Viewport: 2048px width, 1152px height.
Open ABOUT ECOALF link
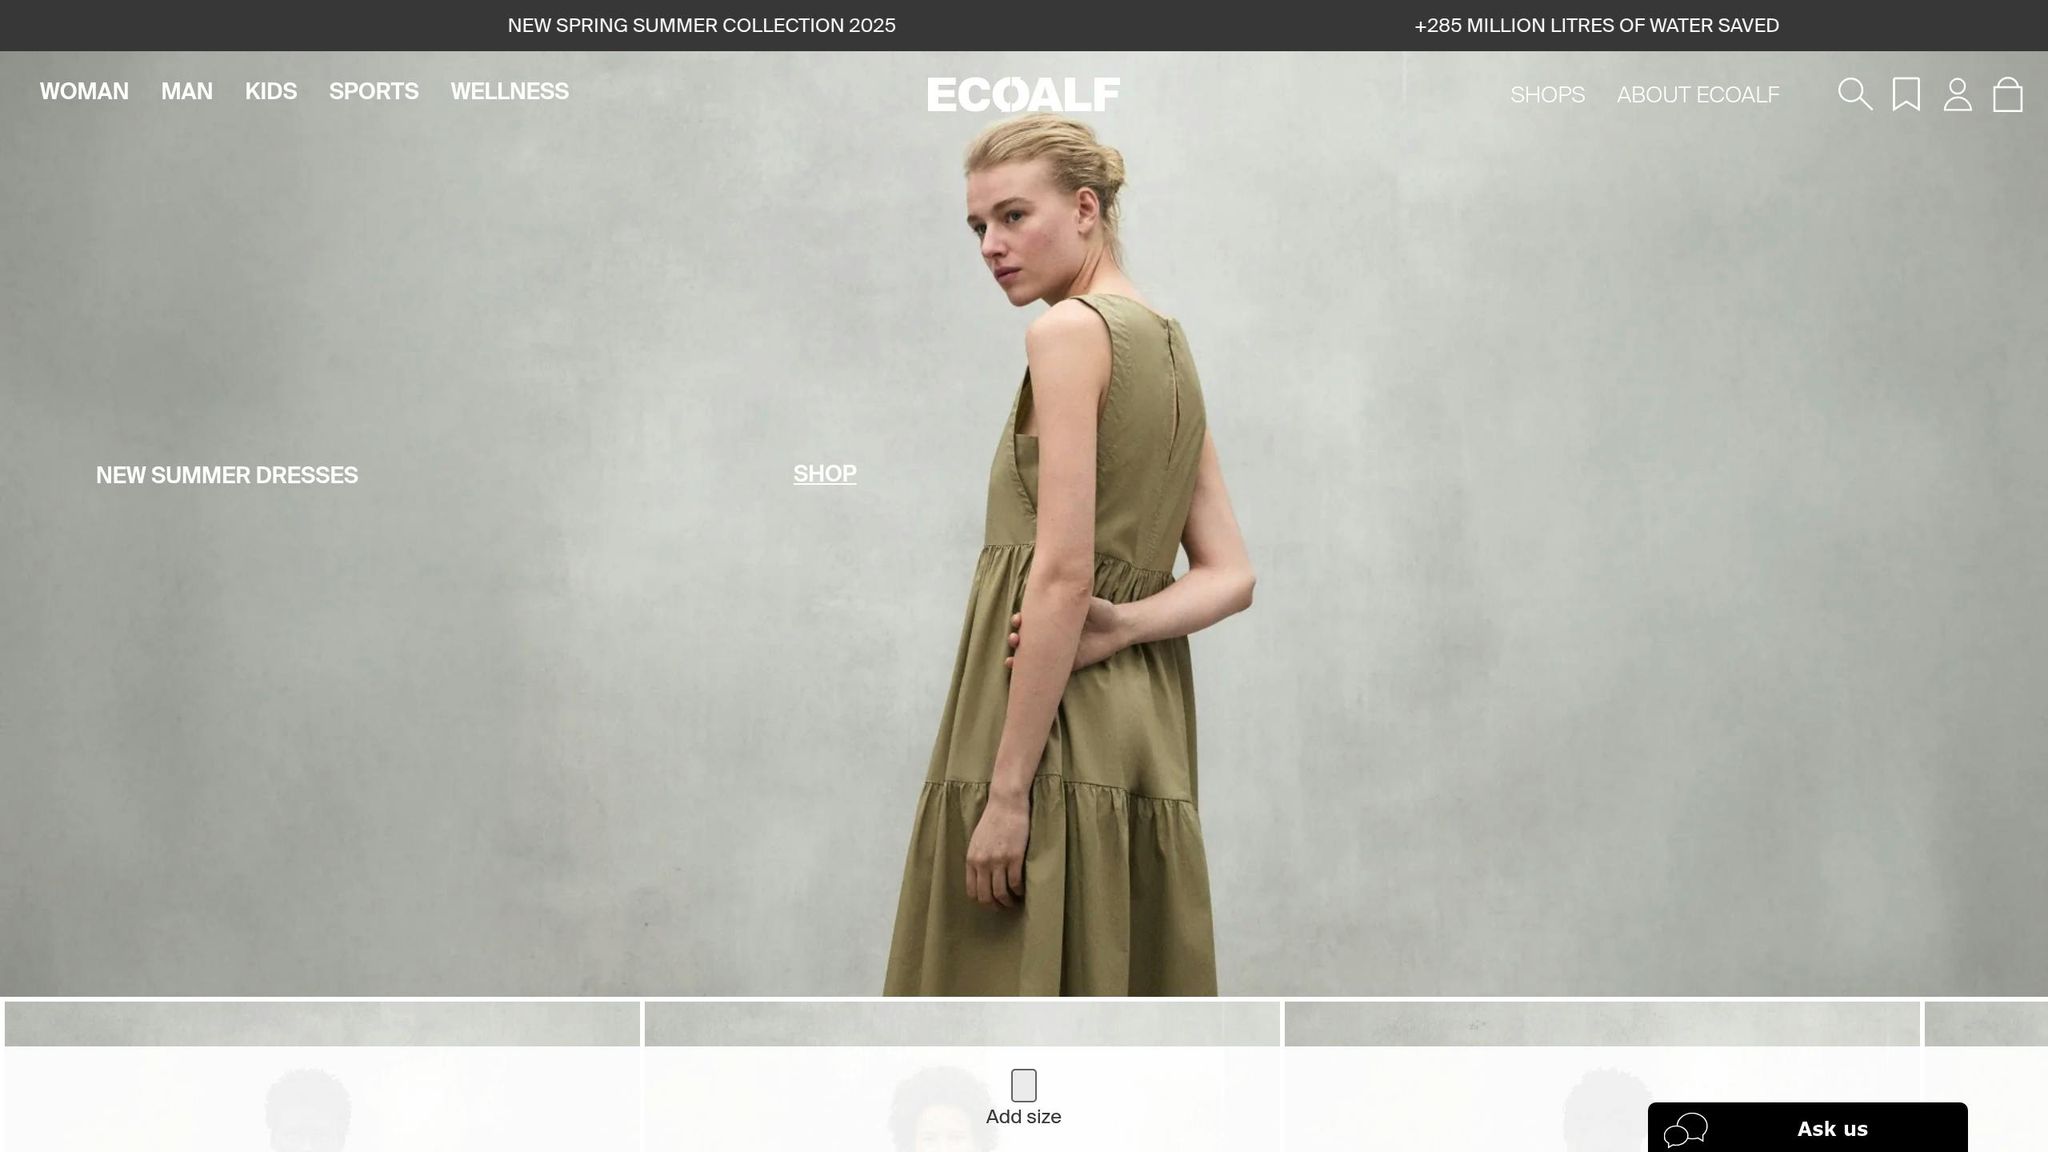(1698, 95)
